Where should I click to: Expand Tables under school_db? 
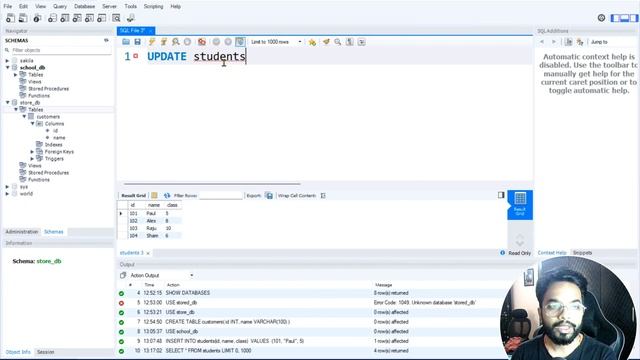pyautogui.click(x=16, y=75)
